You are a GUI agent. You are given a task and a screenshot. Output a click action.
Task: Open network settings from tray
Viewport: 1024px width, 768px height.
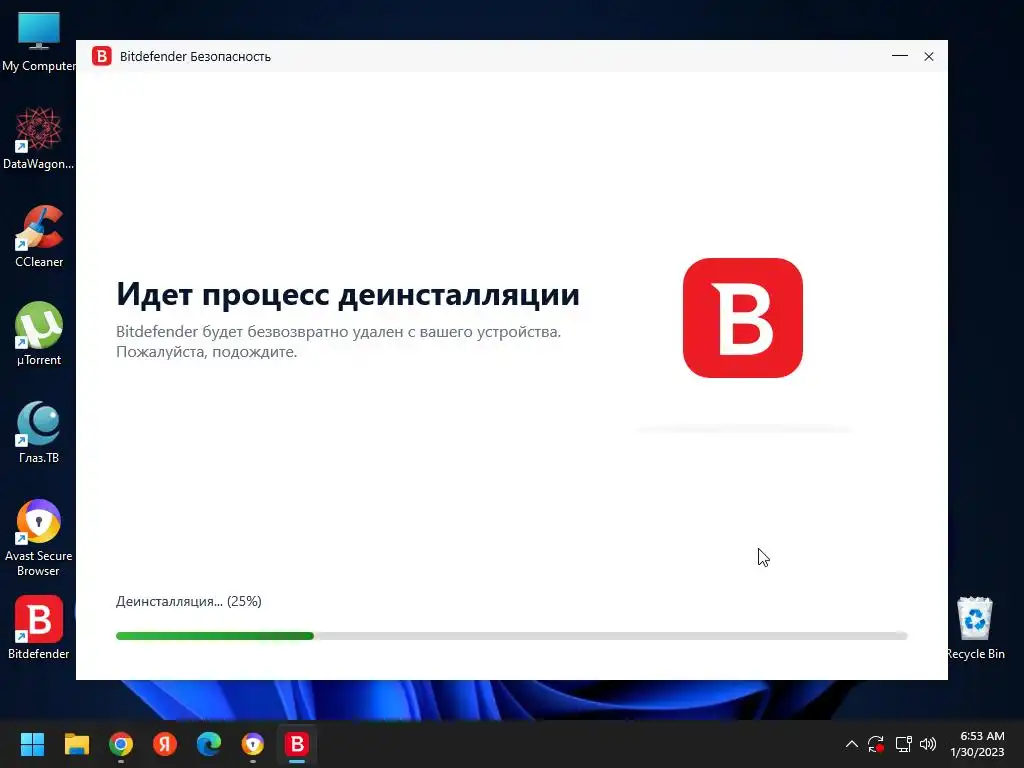click(x=903, y=744)
